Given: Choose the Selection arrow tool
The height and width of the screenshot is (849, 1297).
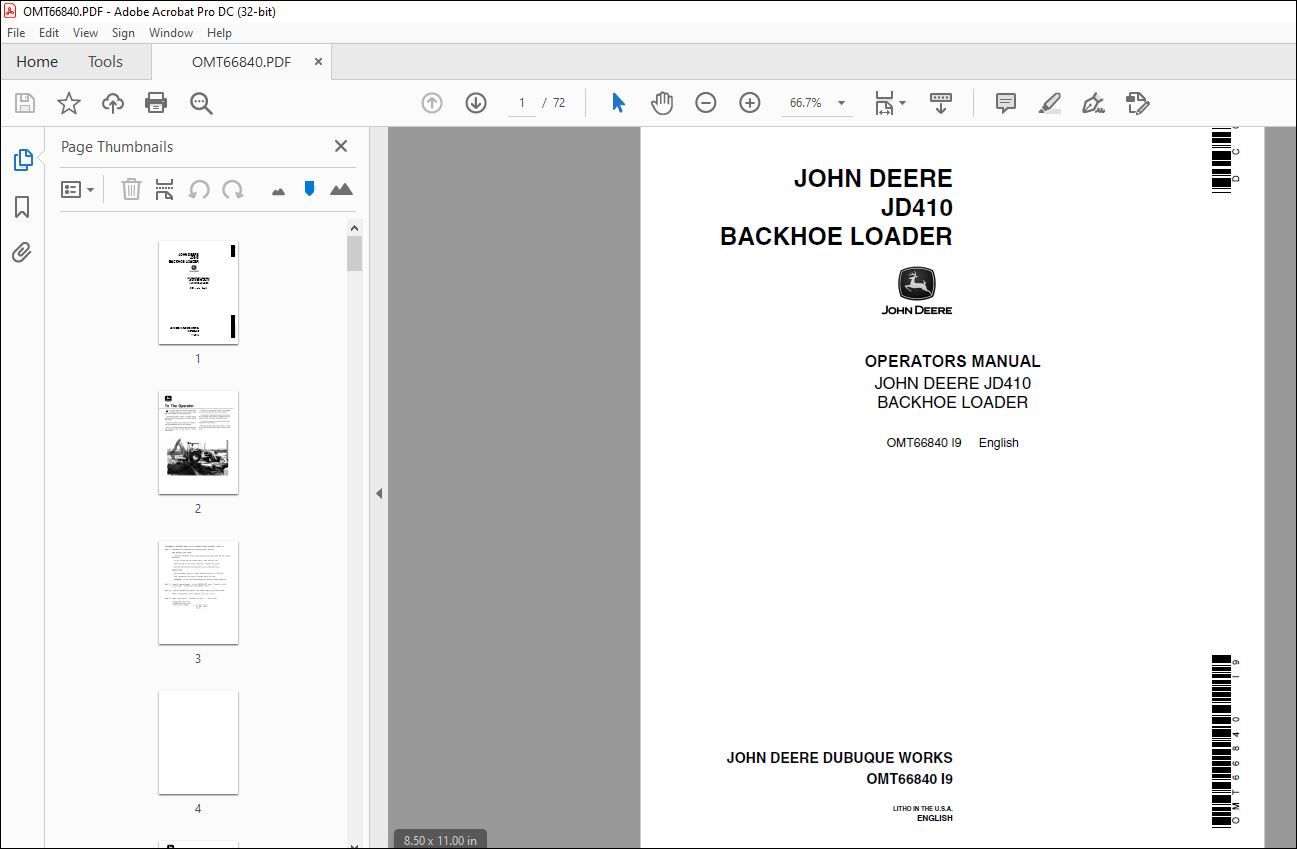Looking at the screenshot, I should tap(618, 103).
